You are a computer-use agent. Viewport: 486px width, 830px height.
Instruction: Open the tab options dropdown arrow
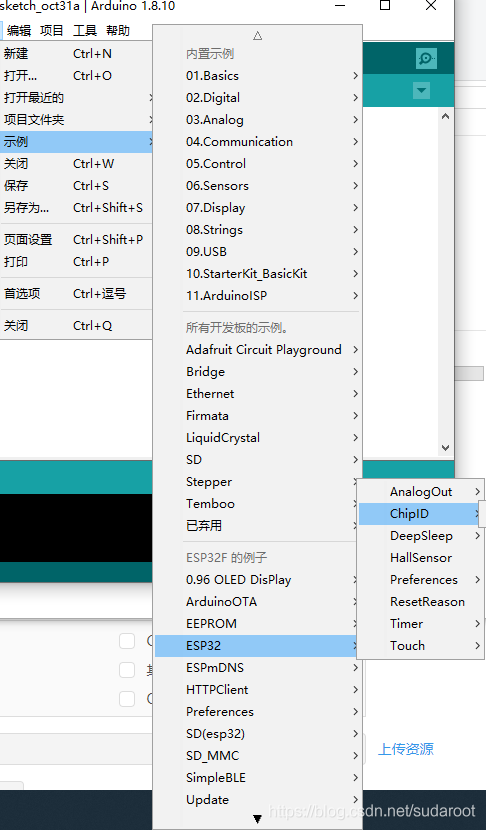(421, 91)
